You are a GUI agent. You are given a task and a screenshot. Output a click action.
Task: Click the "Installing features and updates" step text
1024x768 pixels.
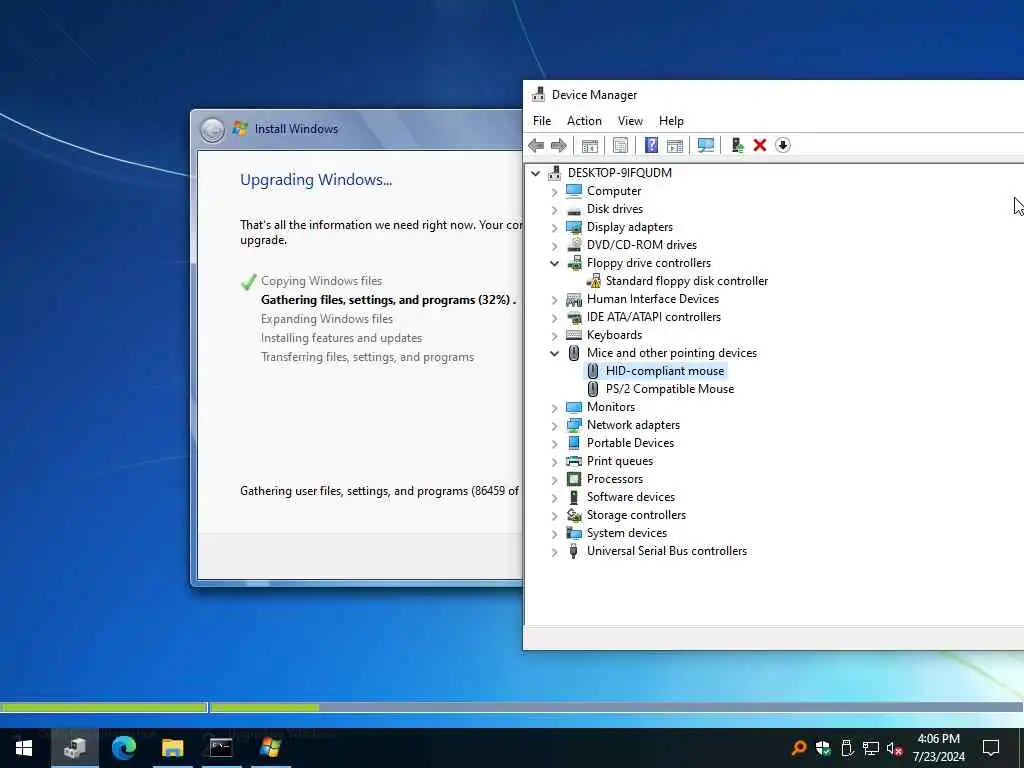(x=342, y=338)
